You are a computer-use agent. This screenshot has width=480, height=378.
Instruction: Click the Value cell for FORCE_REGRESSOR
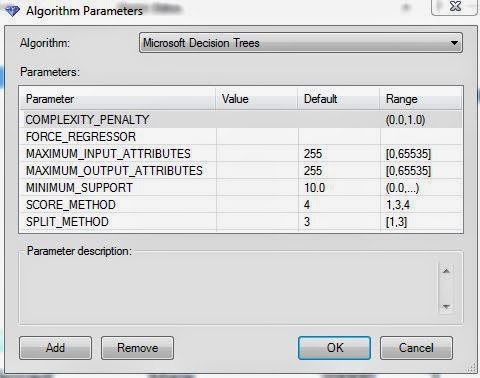257,137
